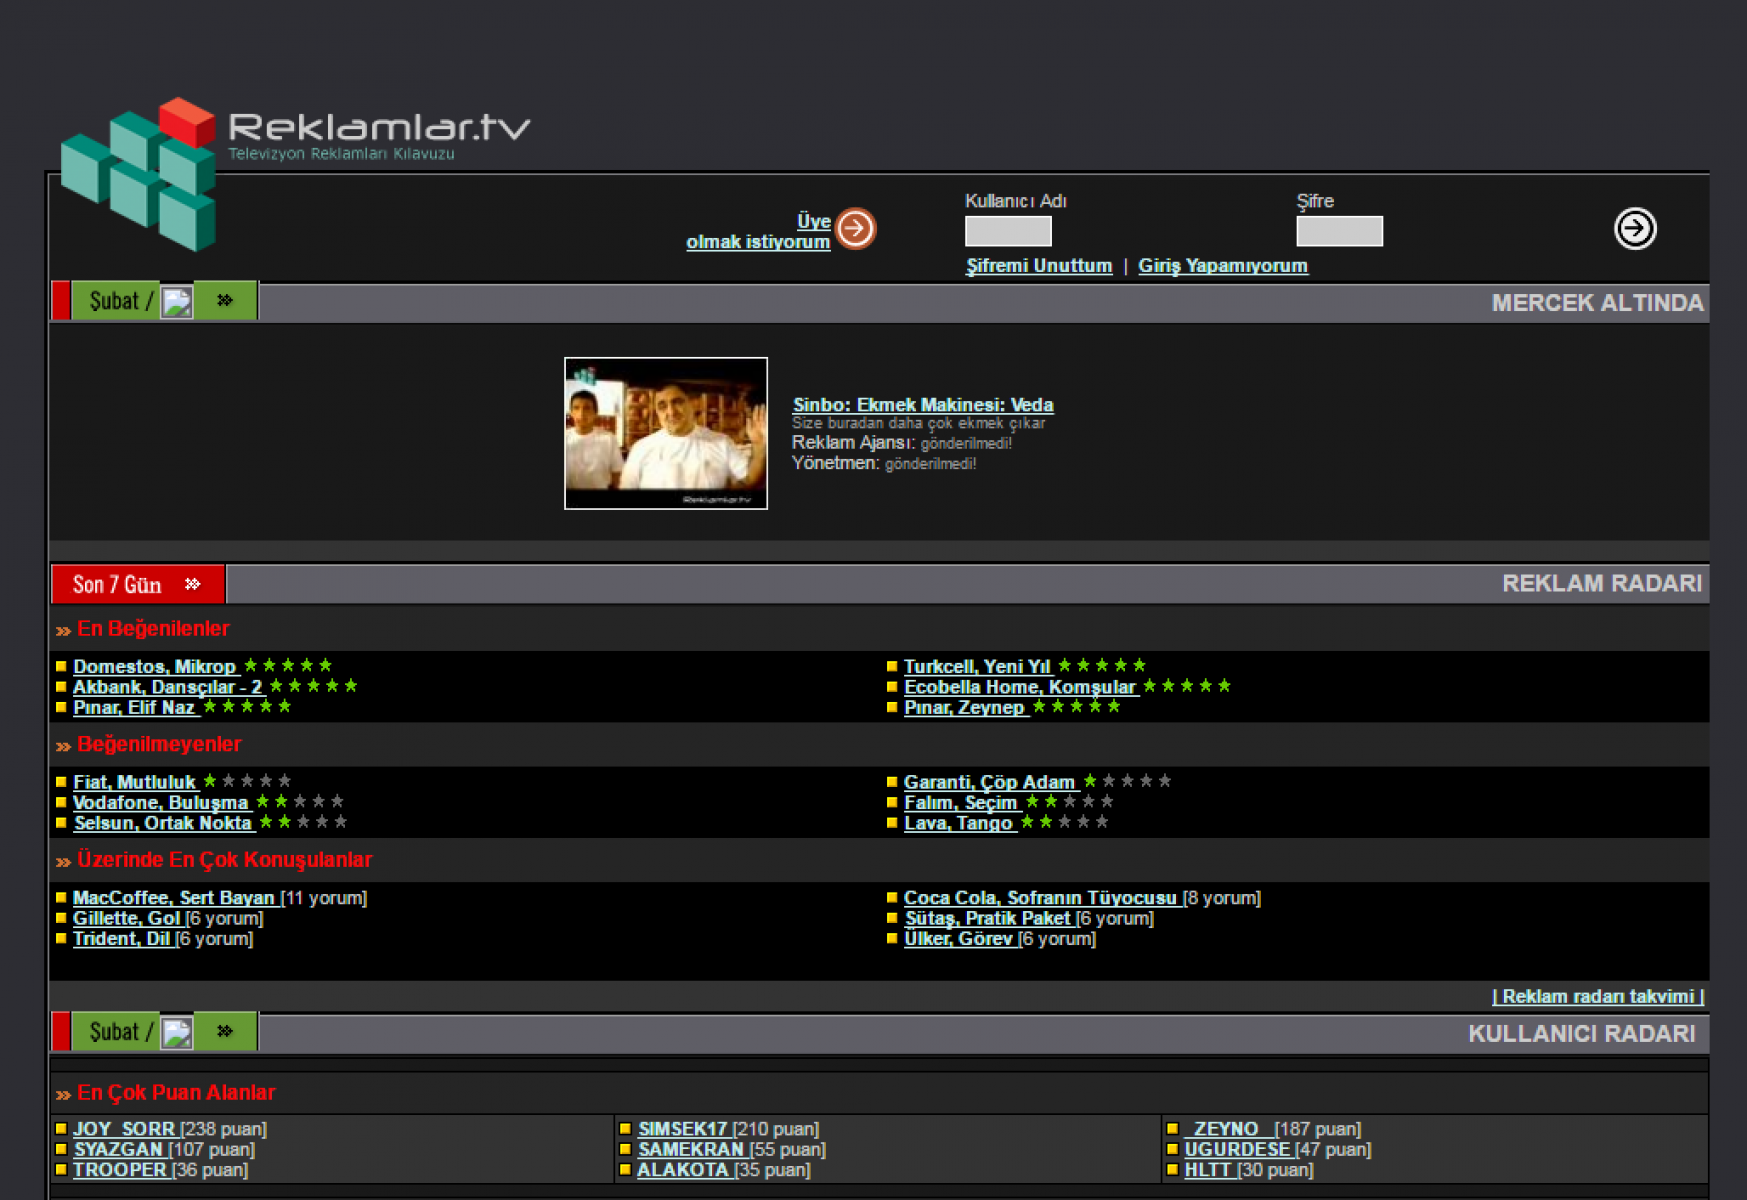The image size is (1747, 1200).
Task: Click the broken image icon in Kullanıcı Radarı header
Action: pyautogui.click(x=177, y=1033)
